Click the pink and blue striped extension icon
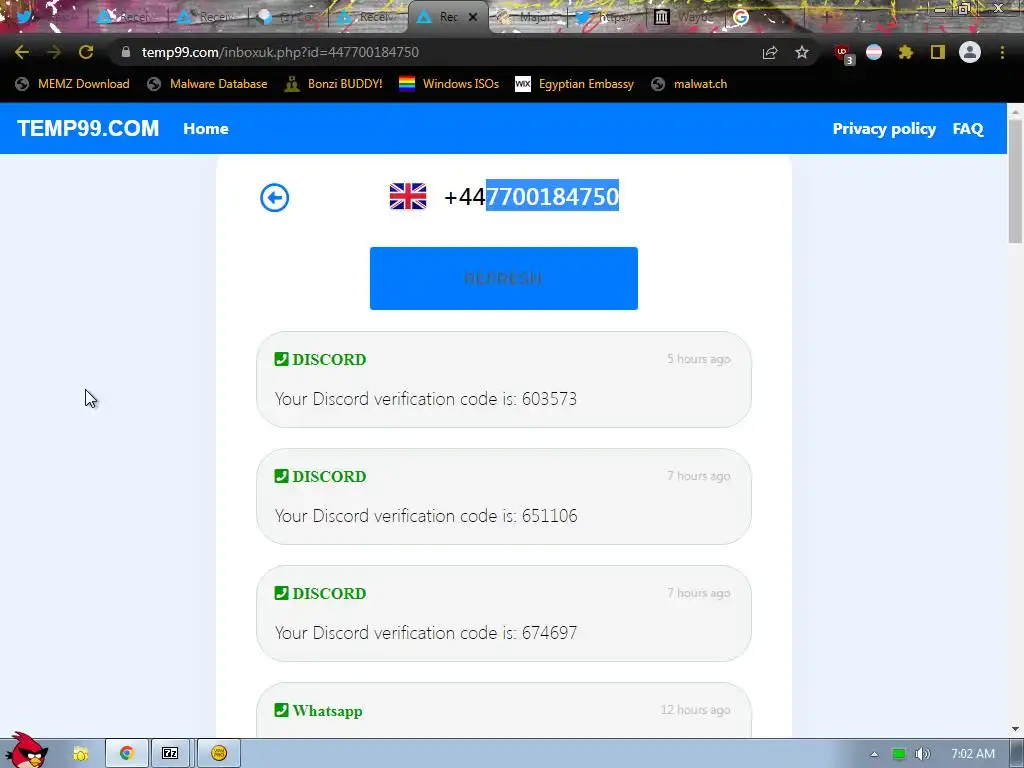Viewport: 1024px width, 768px height. (874, 52)
